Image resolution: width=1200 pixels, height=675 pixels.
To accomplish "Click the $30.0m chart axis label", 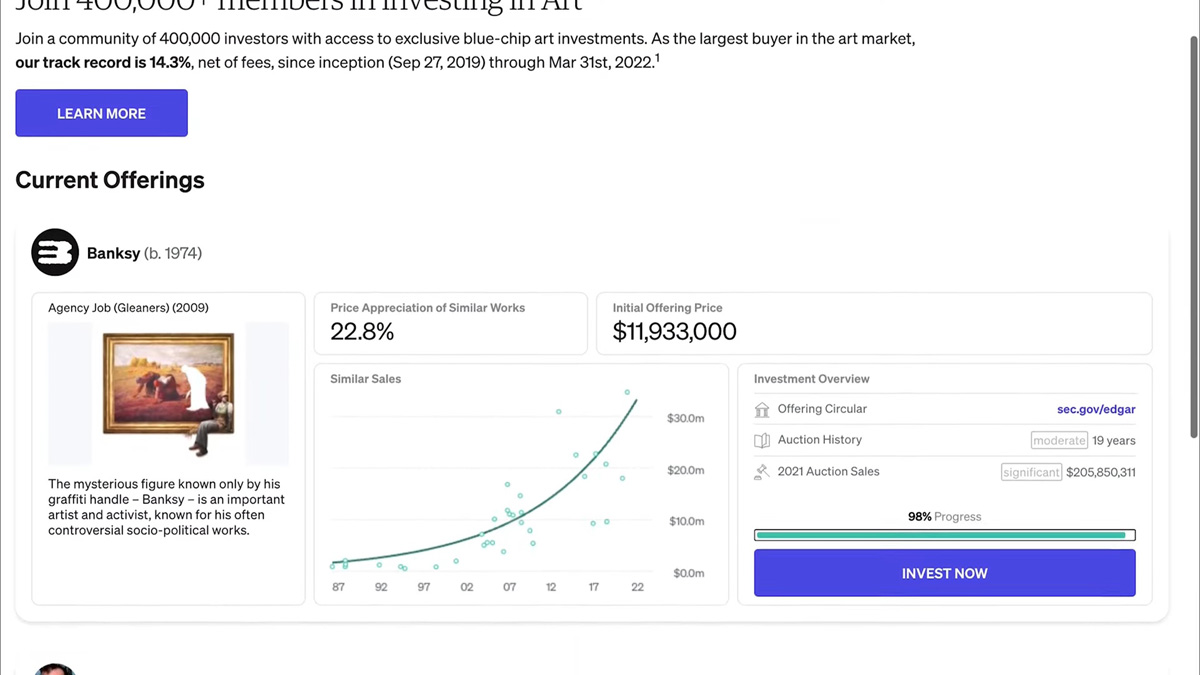I will [685, 418].
